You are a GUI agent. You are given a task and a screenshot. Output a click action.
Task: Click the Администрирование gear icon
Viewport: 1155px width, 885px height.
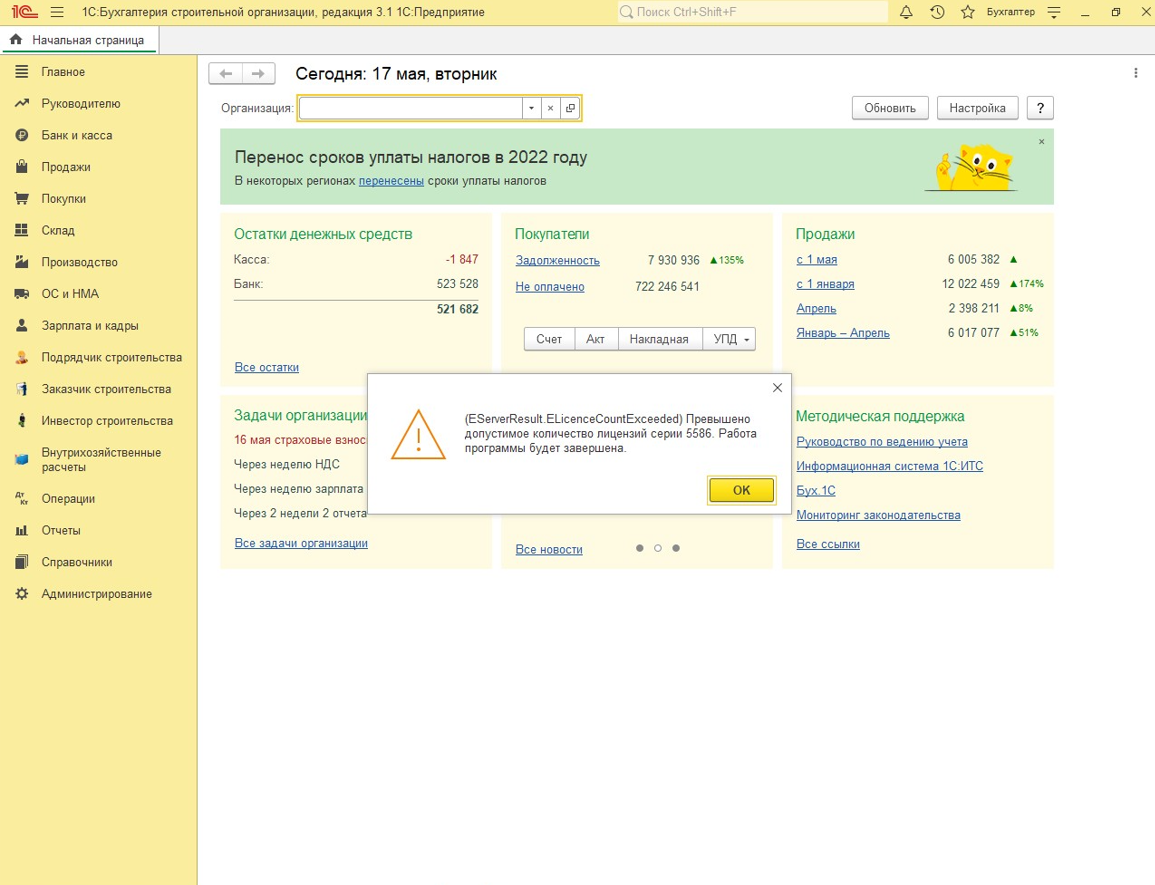(x=22, y=594)
